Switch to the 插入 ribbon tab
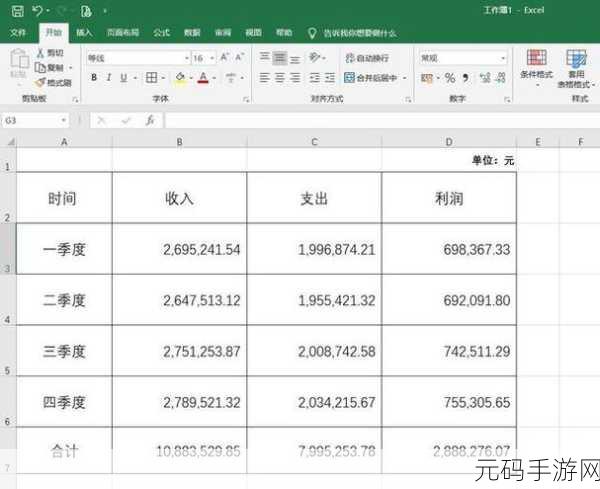Image resolution: width=600 pixels, height=489 pixels. click(84, 33)
